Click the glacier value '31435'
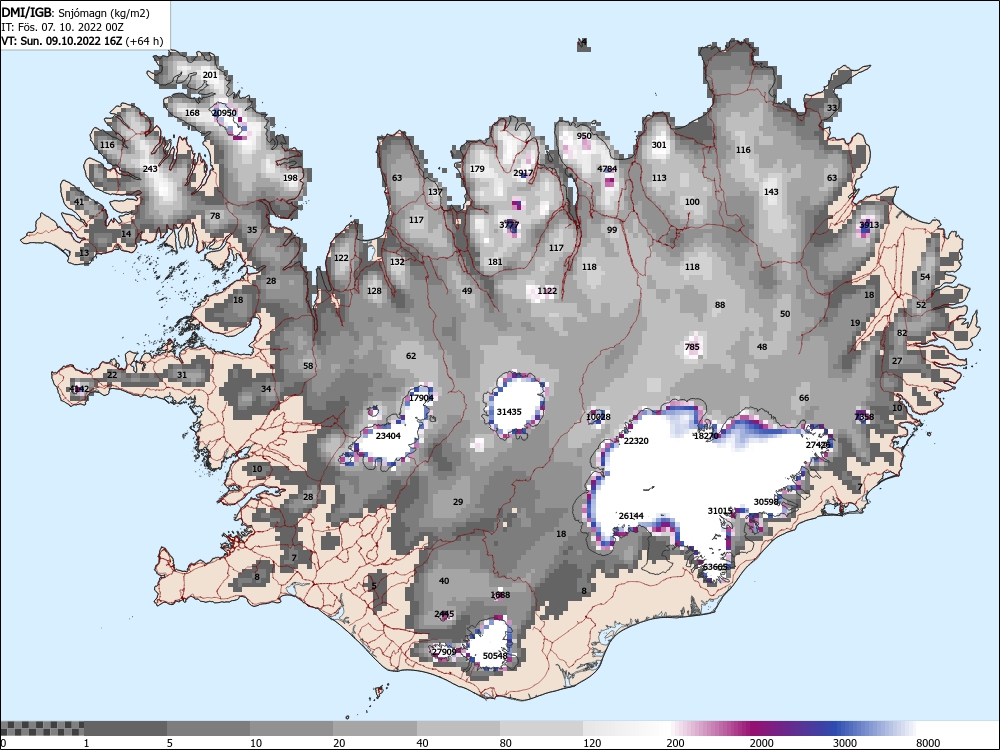 coord(509,412)
